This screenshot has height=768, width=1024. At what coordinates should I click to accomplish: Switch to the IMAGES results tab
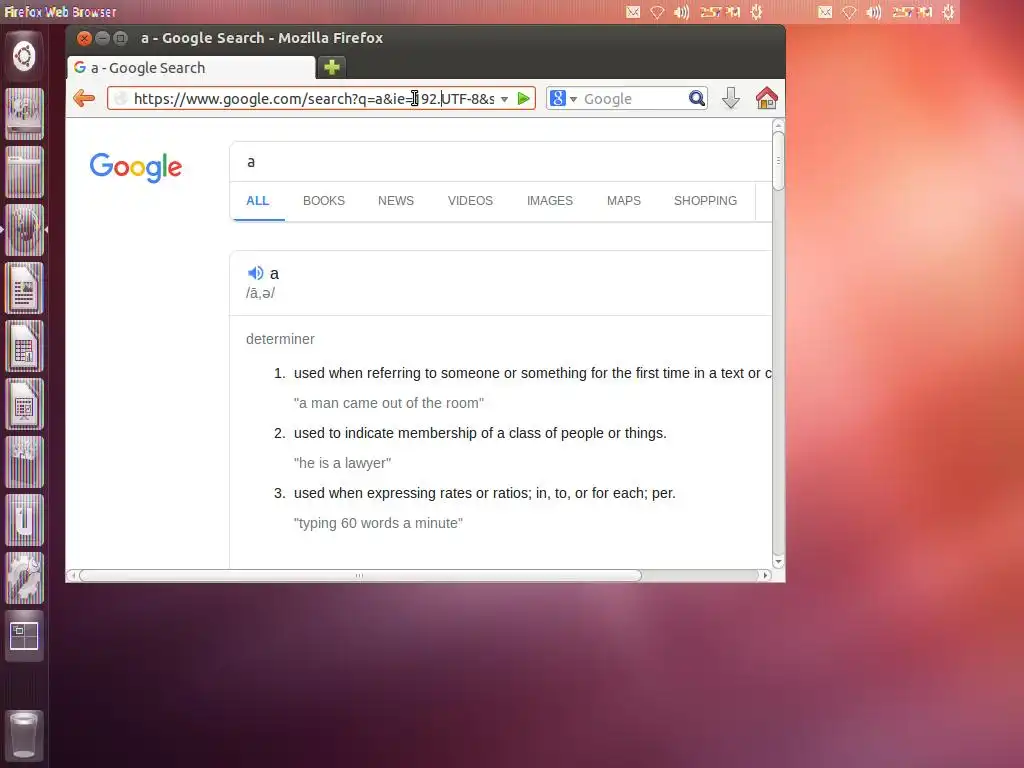(550, 200)
